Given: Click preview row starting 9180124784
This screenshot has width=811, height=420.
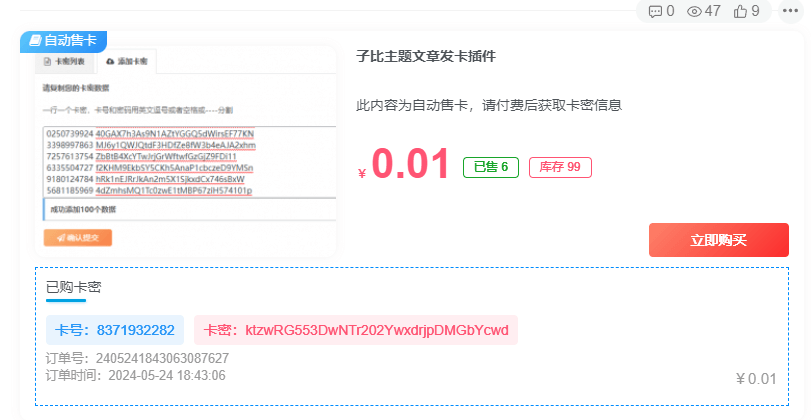Looking at the screenshot, I should 145,179.
